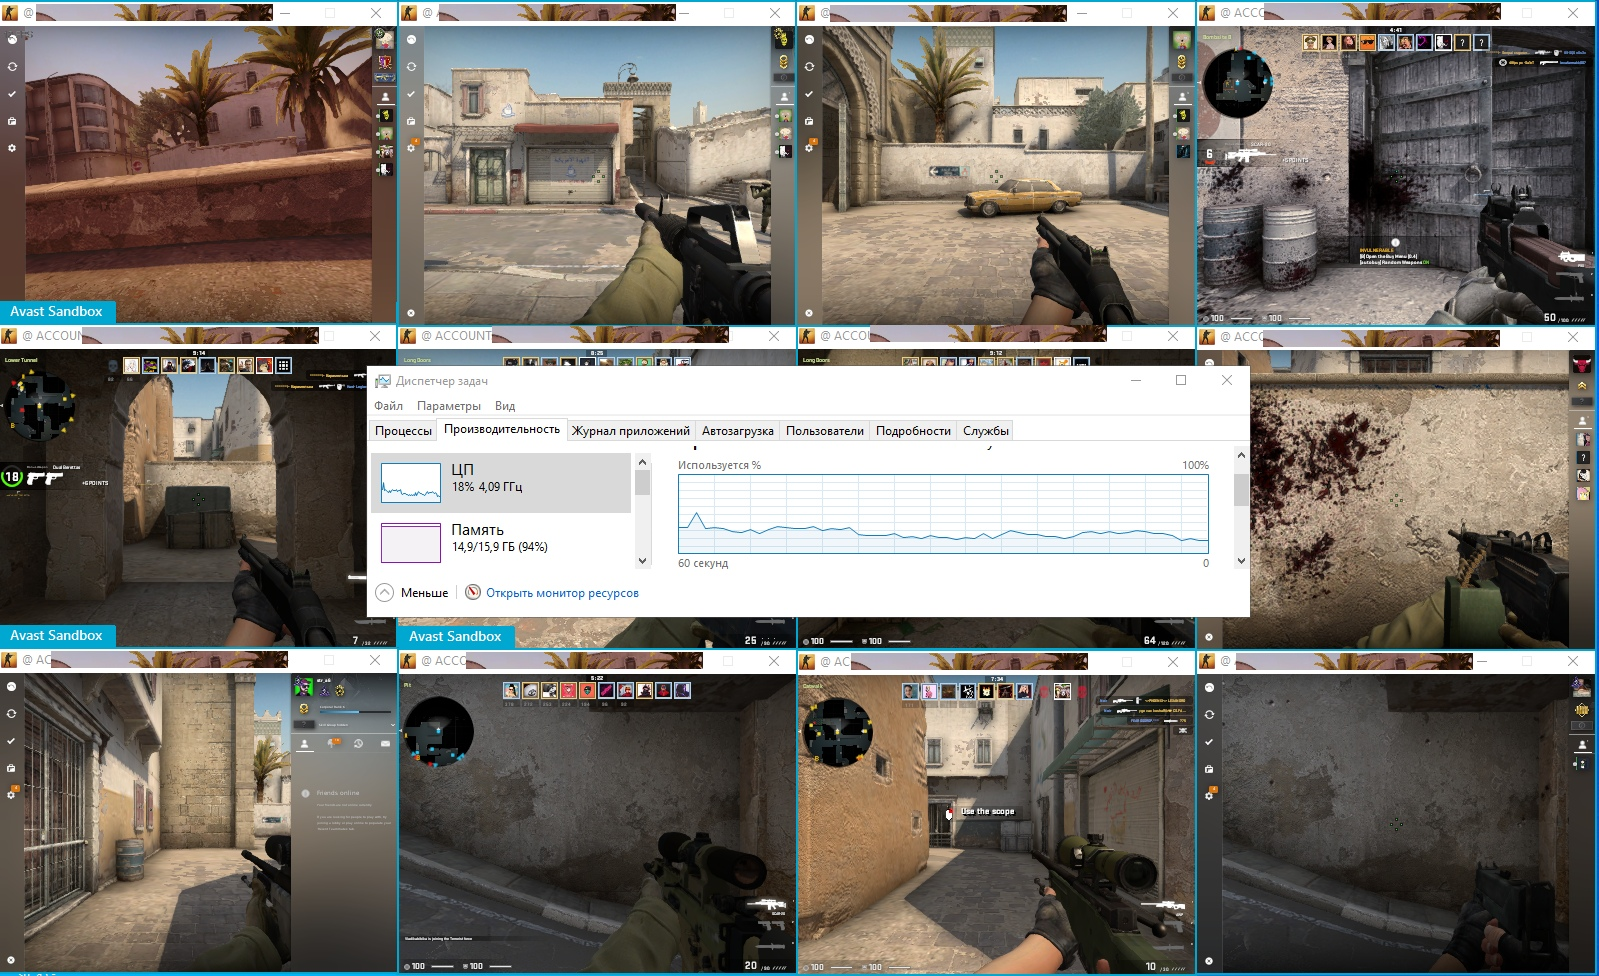Screen dimensions: 1599x976
Task: Open the recent players clock icon in the Friends online panel
Action: (x=358, y=743)
